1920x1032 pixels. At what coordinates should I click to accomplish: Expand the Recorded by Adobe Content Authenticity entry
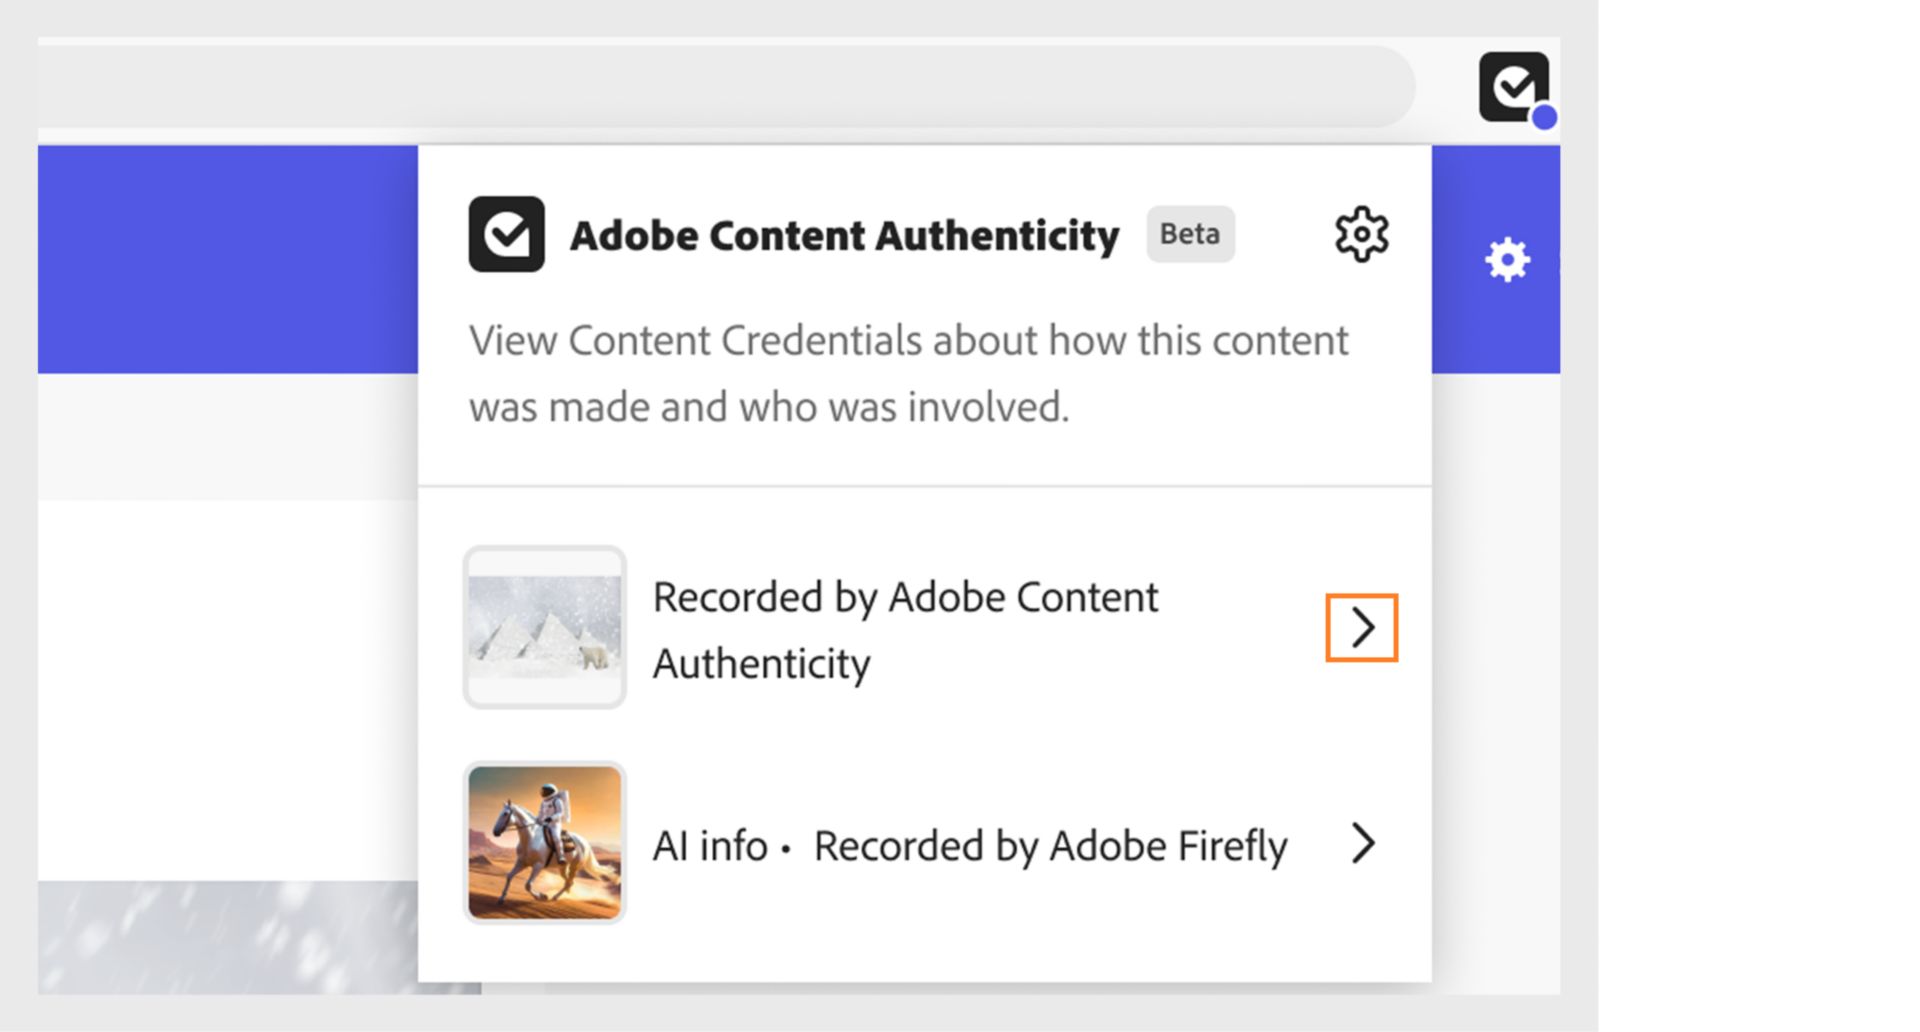(x=1362, y=629)
